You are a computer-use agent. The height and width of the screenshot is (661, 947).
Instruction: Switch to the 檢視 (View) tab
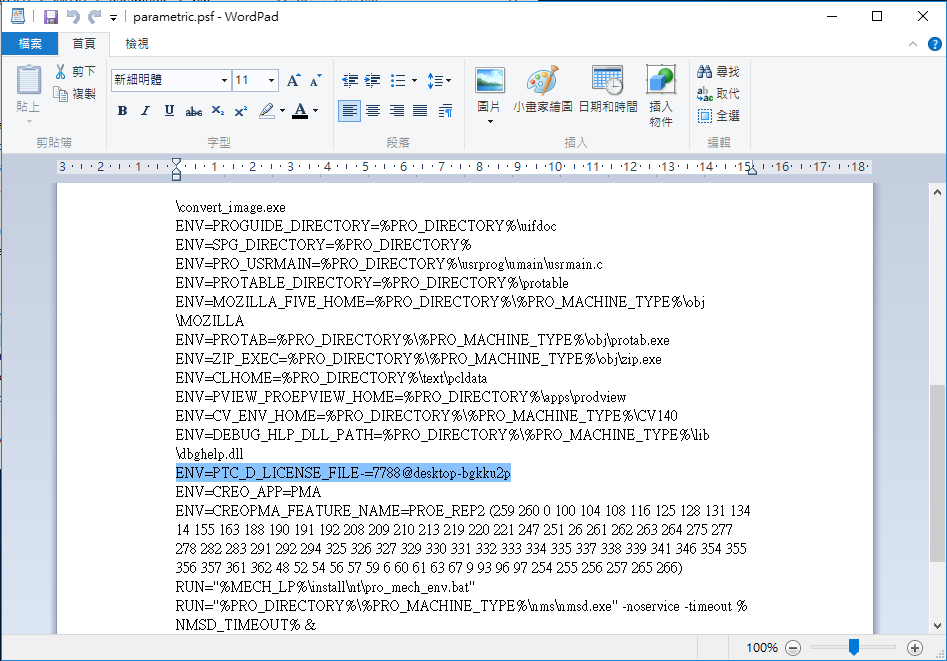tap(137, 44)
